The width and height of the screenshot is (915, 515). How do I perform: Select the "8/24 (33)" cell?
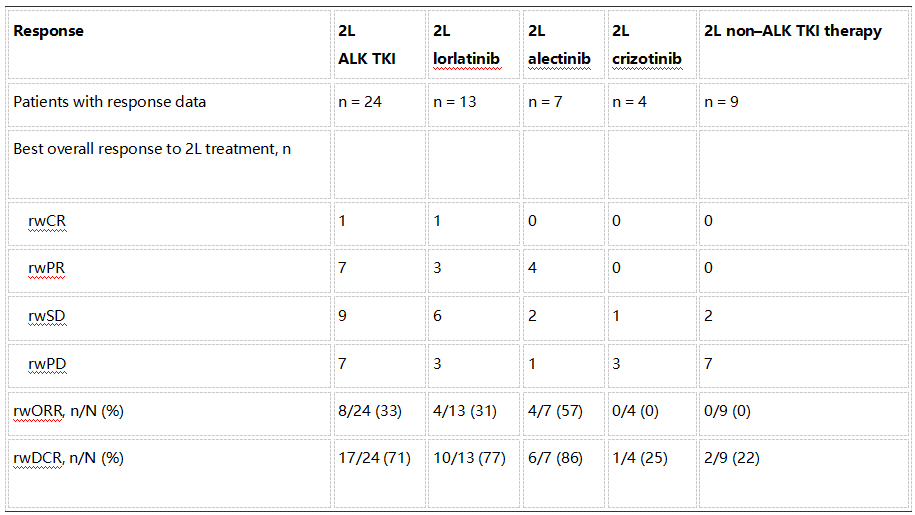click(x=370, y=411)
